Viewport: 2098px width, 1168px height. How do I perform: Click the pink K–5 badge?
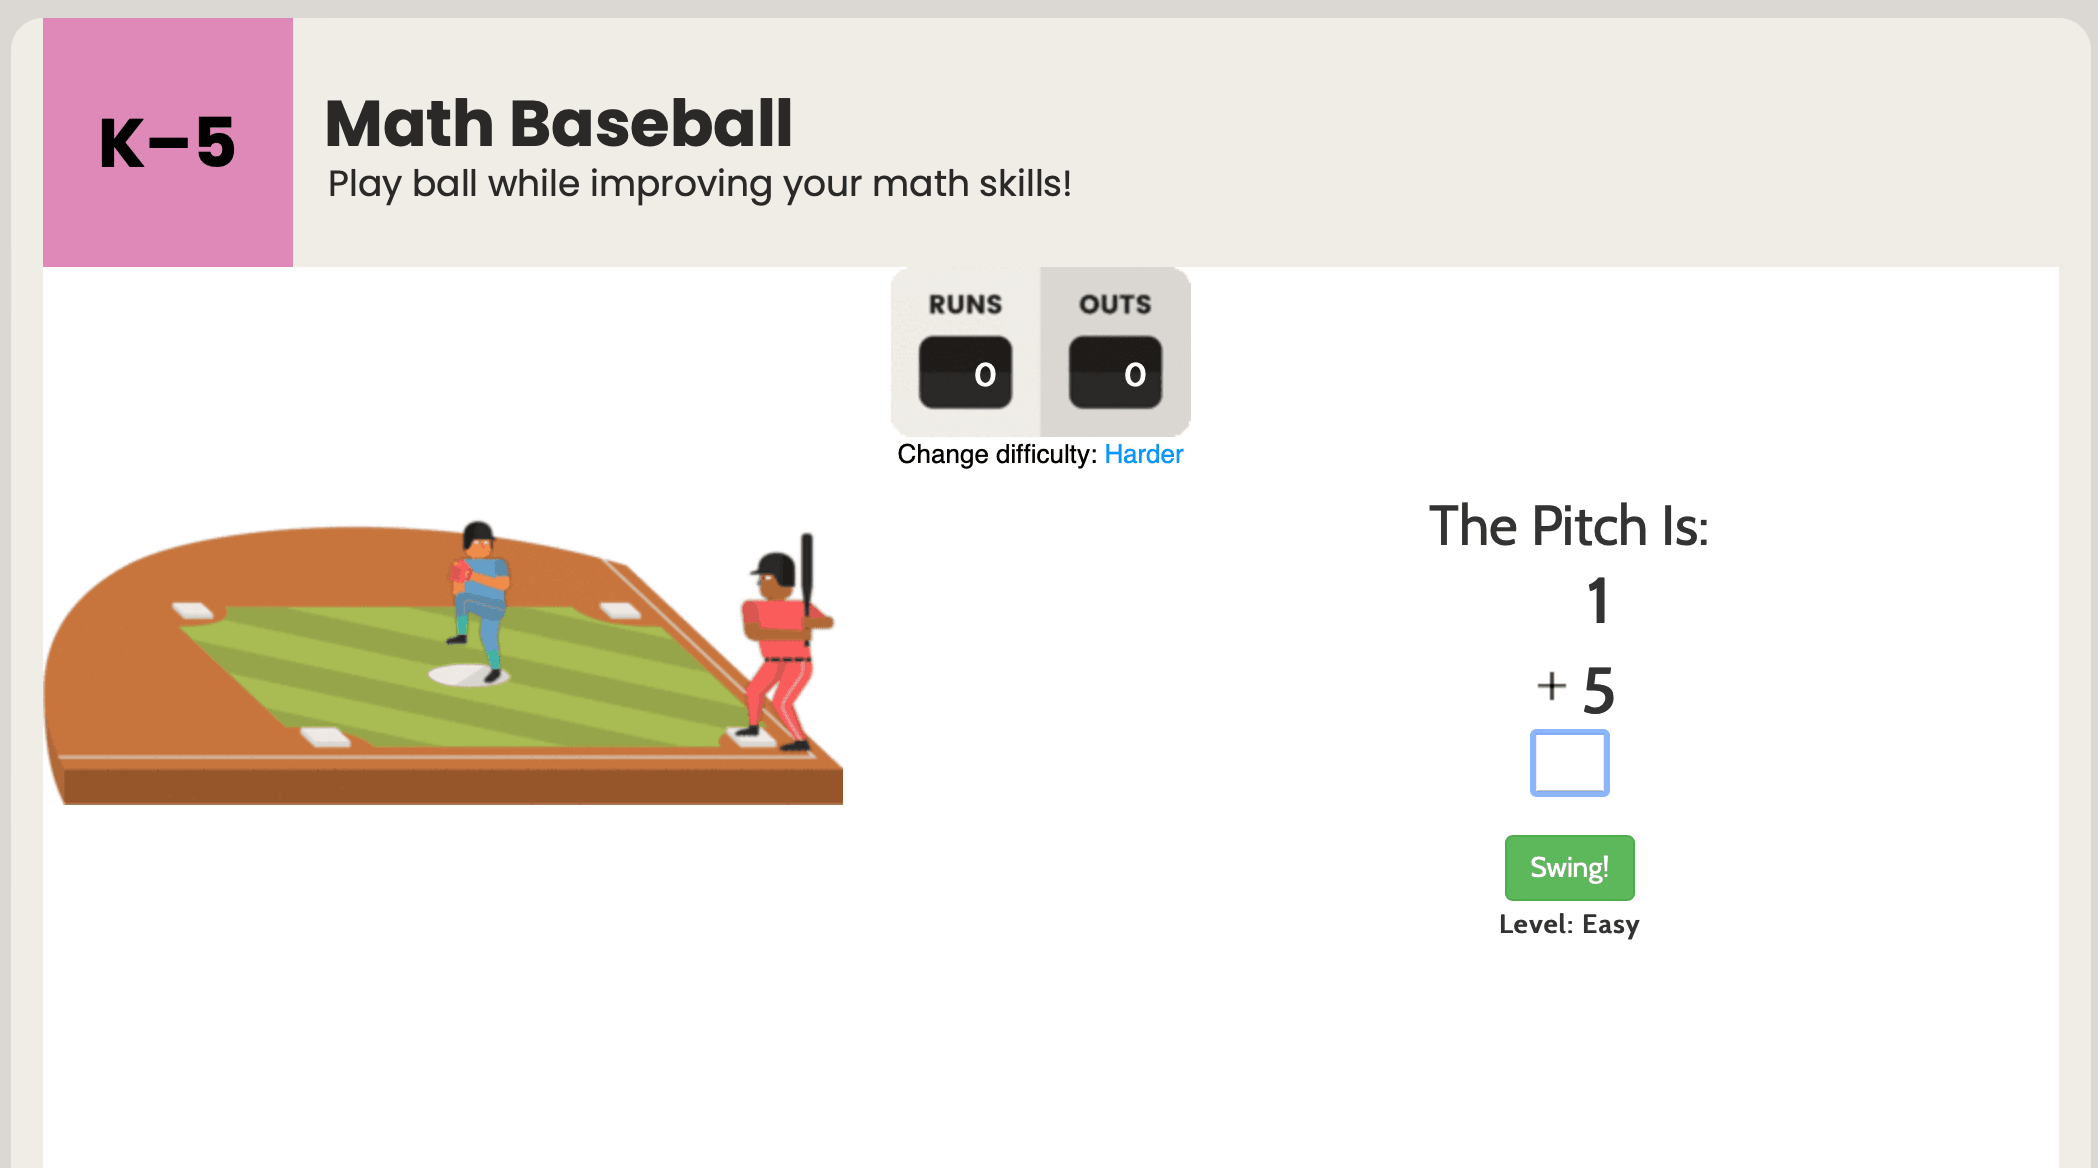(168, 142)
